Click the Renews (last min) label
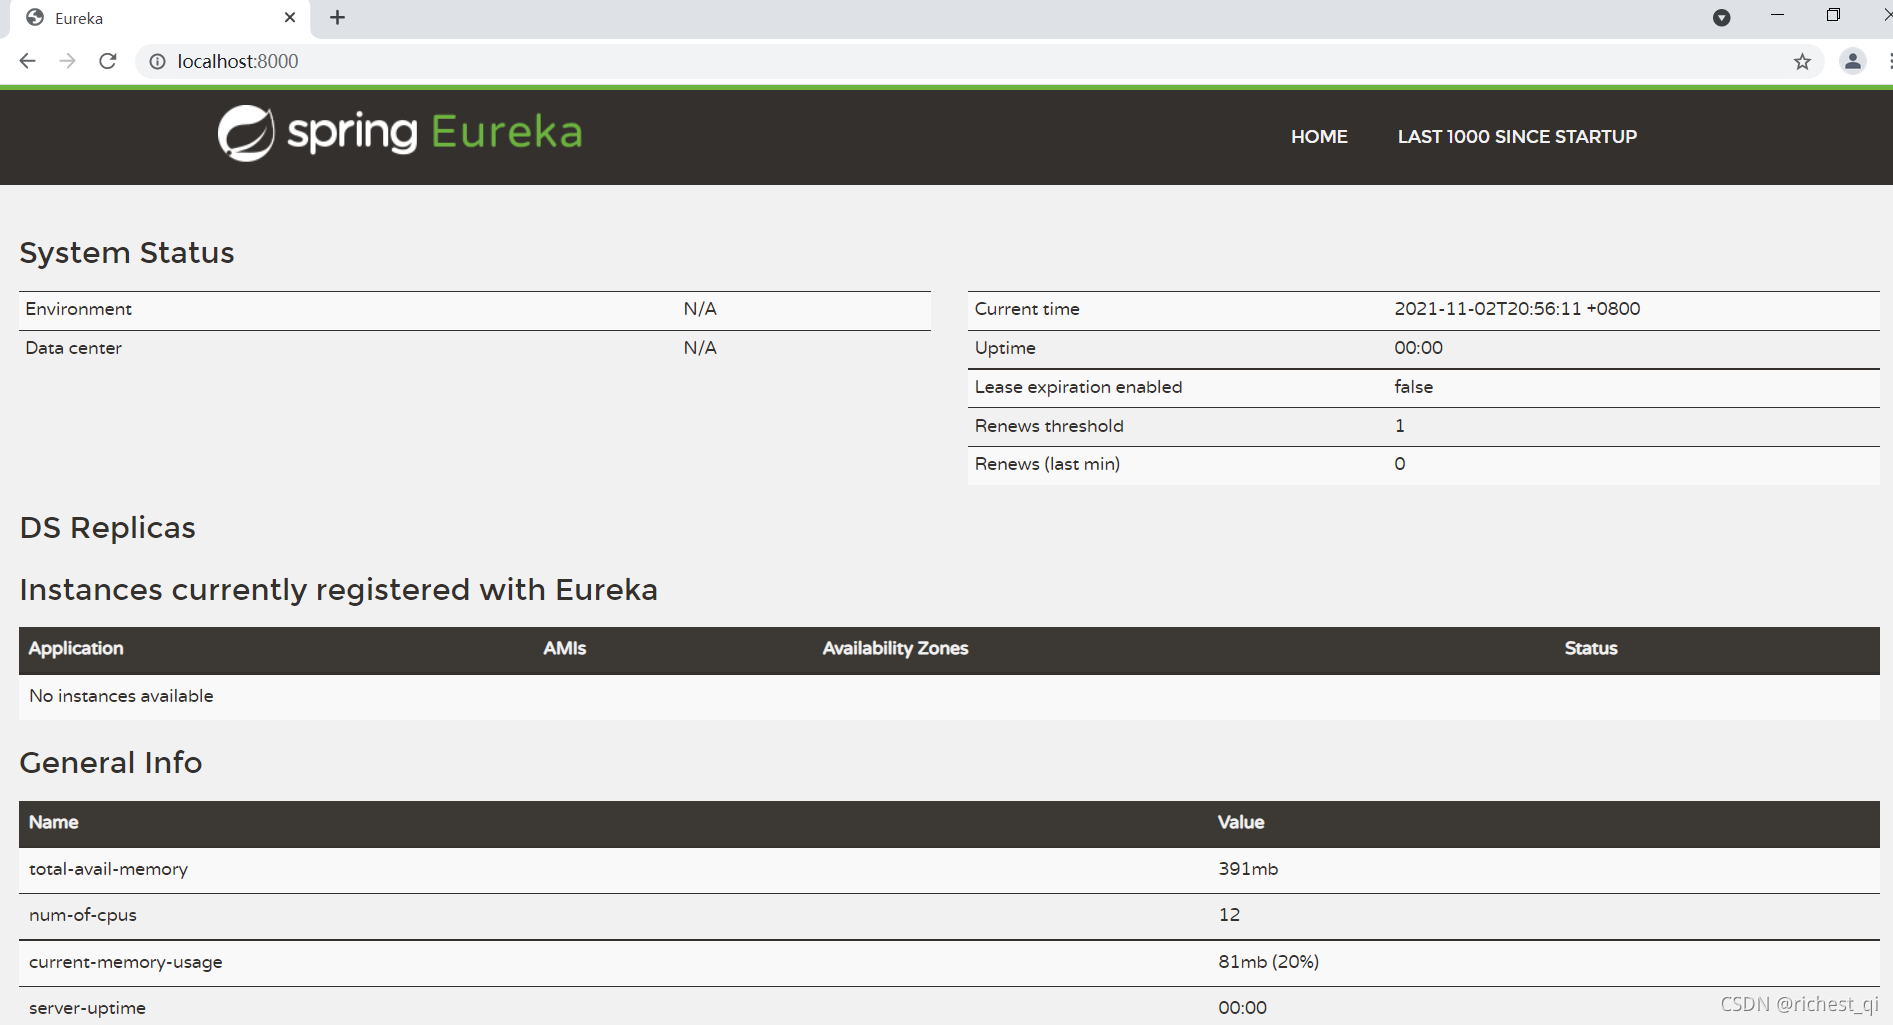The image size is (1893, 1025). [1047, 464]
